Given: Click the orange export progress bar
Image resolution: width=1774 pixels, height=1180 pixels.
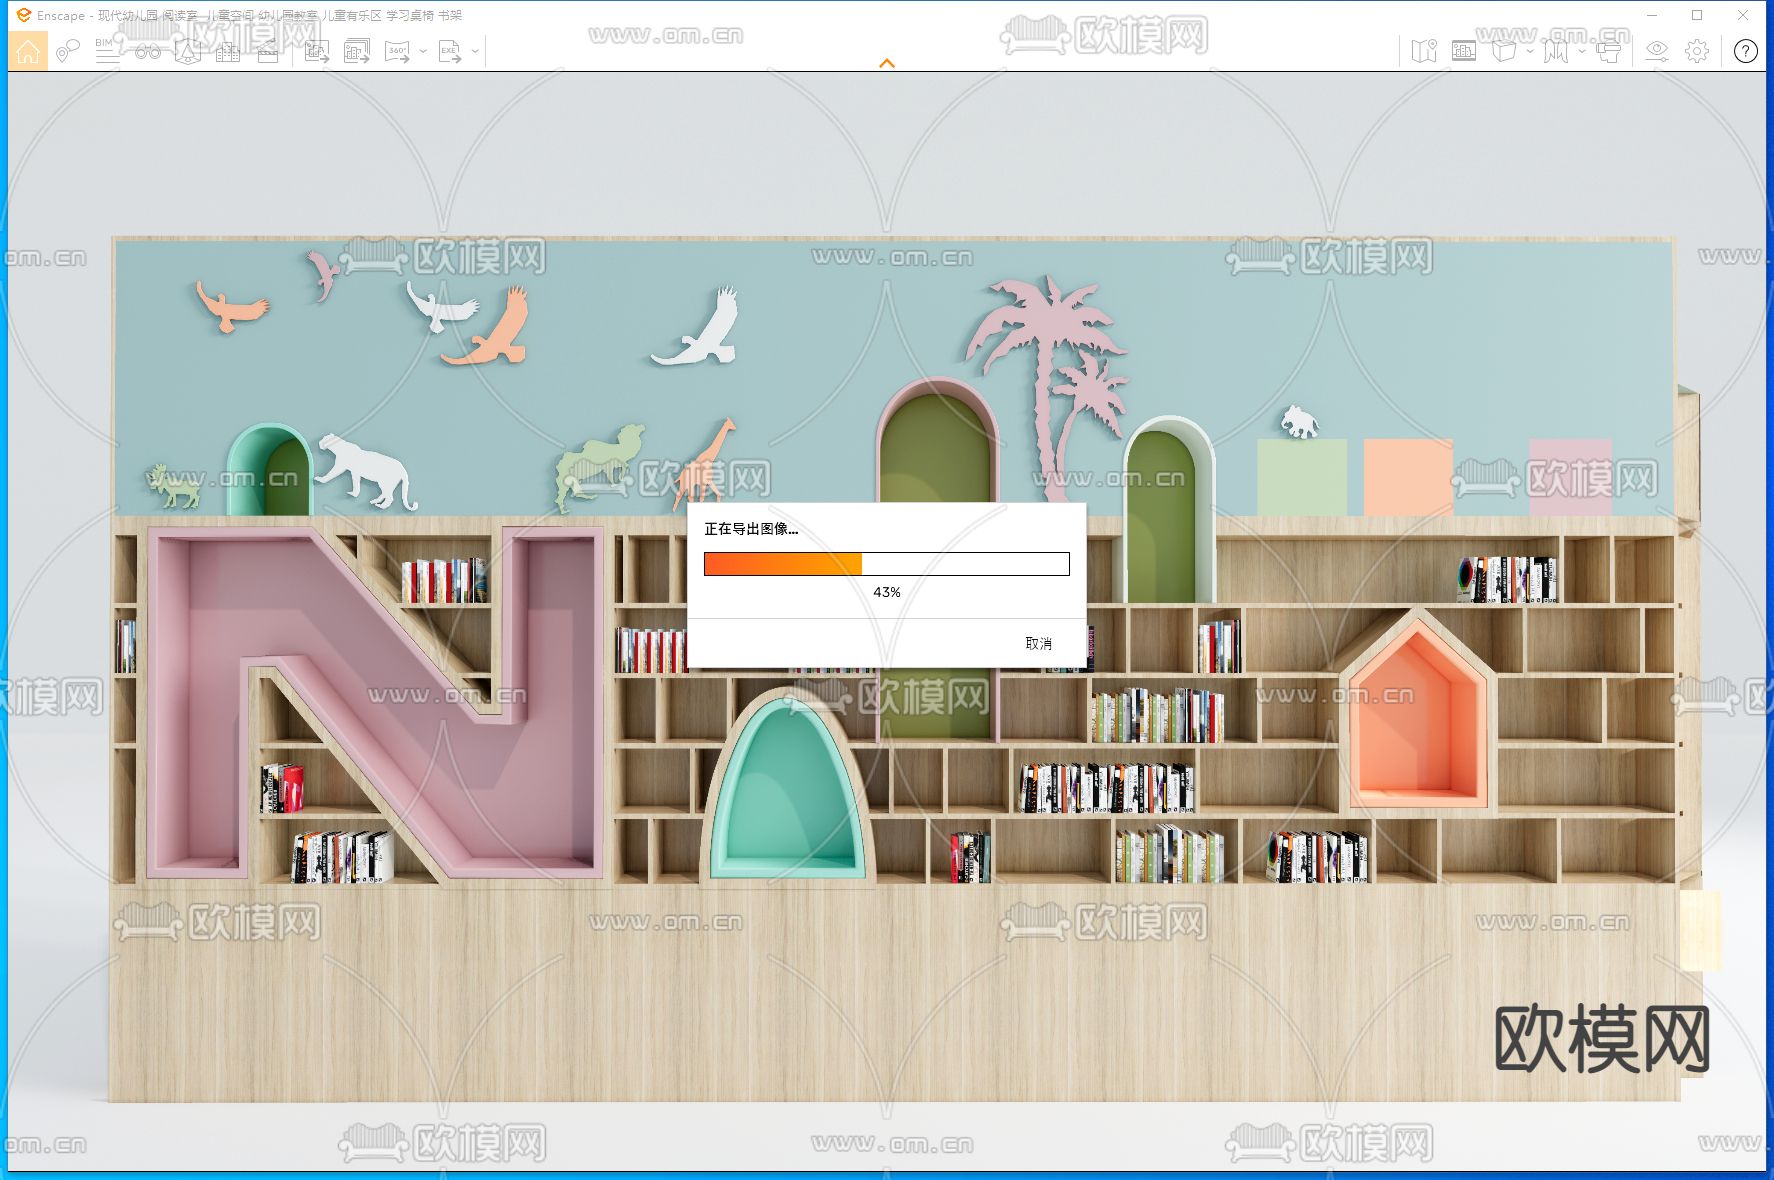Looking at the screenshot, I should 887,564.
